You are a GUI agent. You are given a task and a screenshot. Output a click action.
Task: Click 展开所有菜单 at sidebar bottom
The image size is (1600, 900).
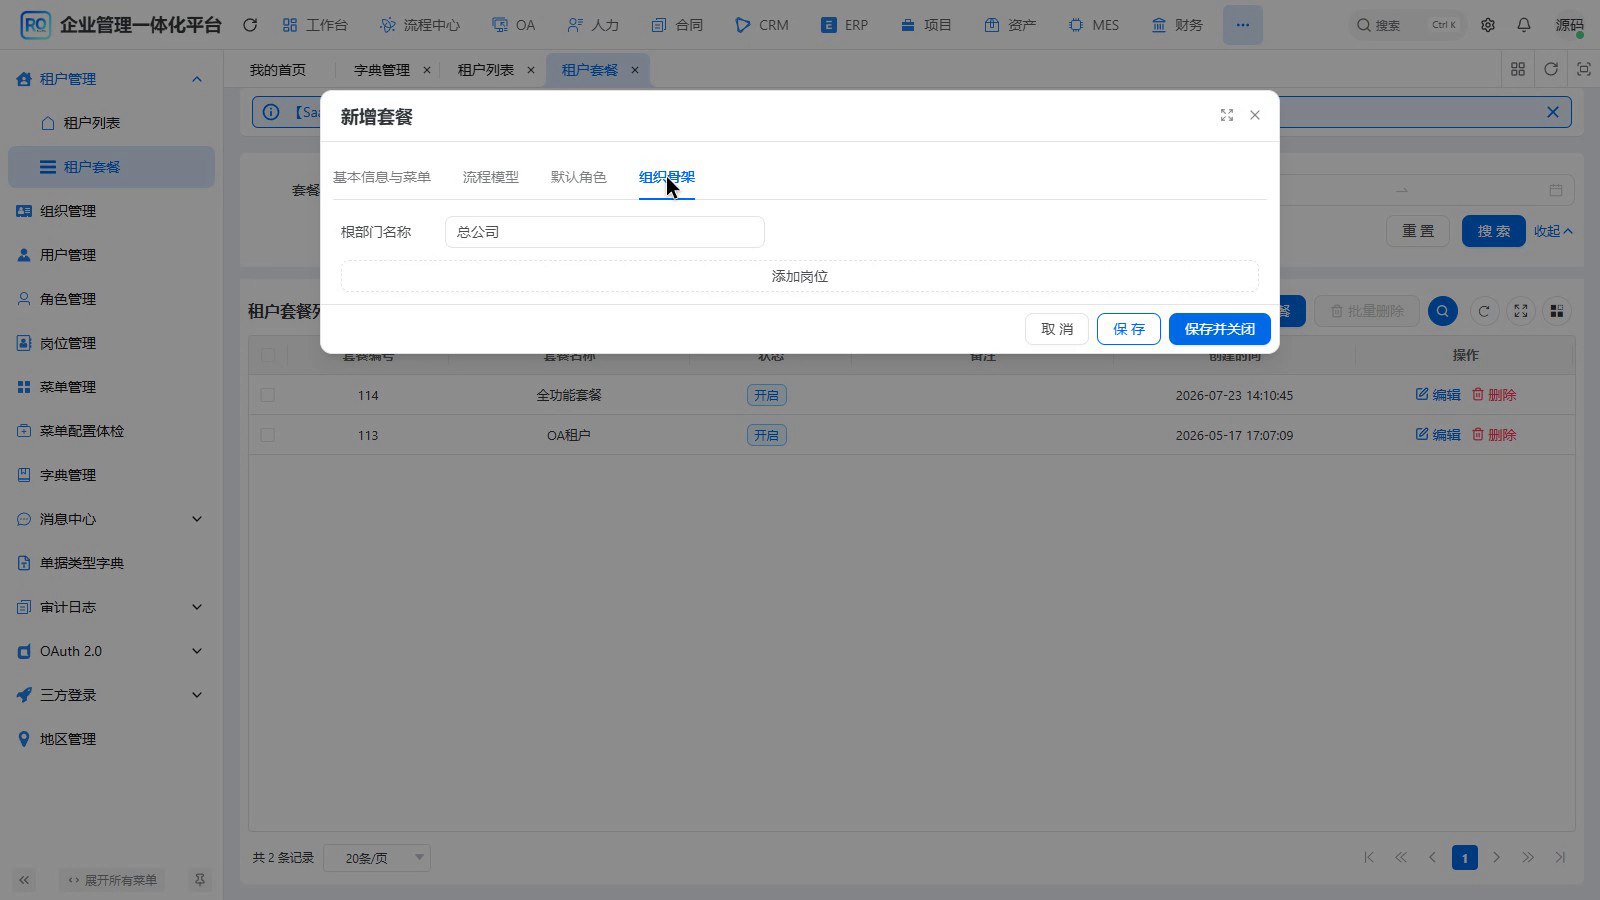(112, 880)
